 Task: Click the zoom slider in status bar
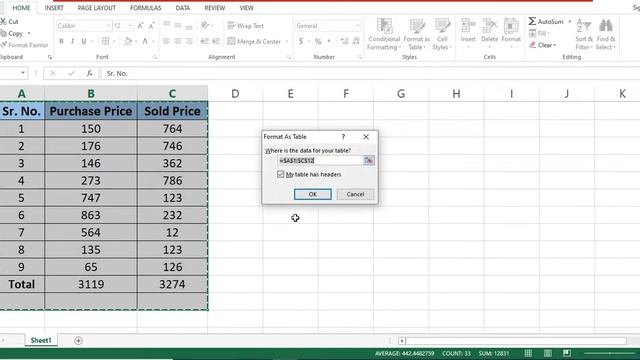tap(610, 353)
